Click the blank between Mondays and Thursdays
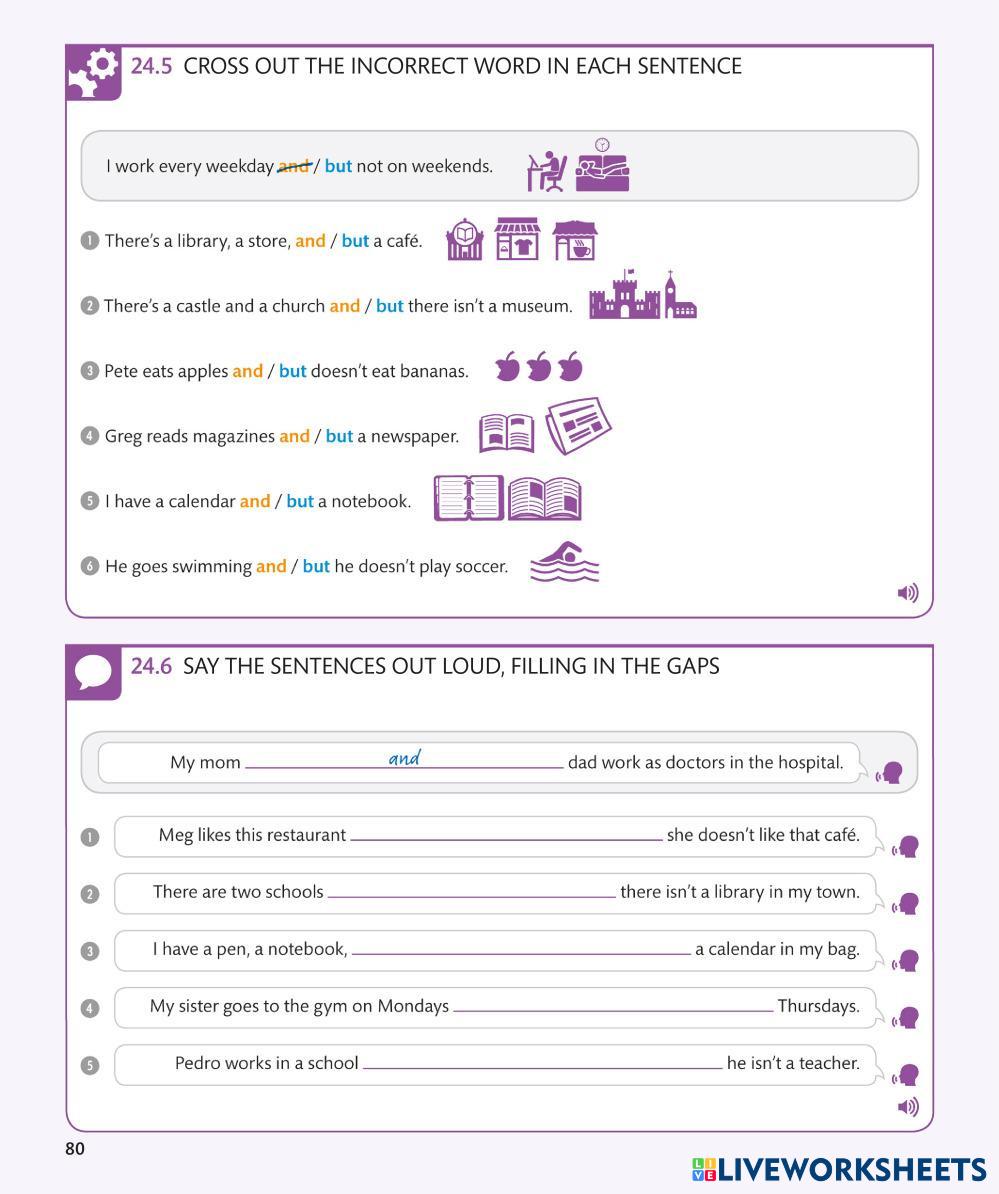999x1194 pixels. (x=613, y=1005)
